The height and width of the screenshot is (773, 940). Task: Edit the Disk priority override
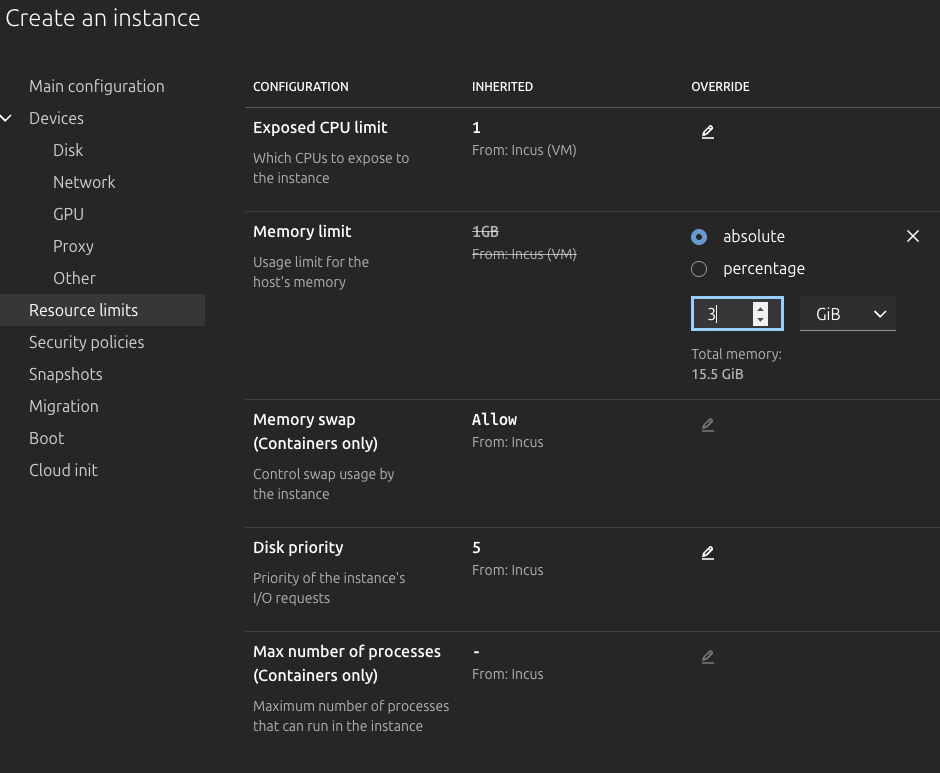tap(707, 553)
